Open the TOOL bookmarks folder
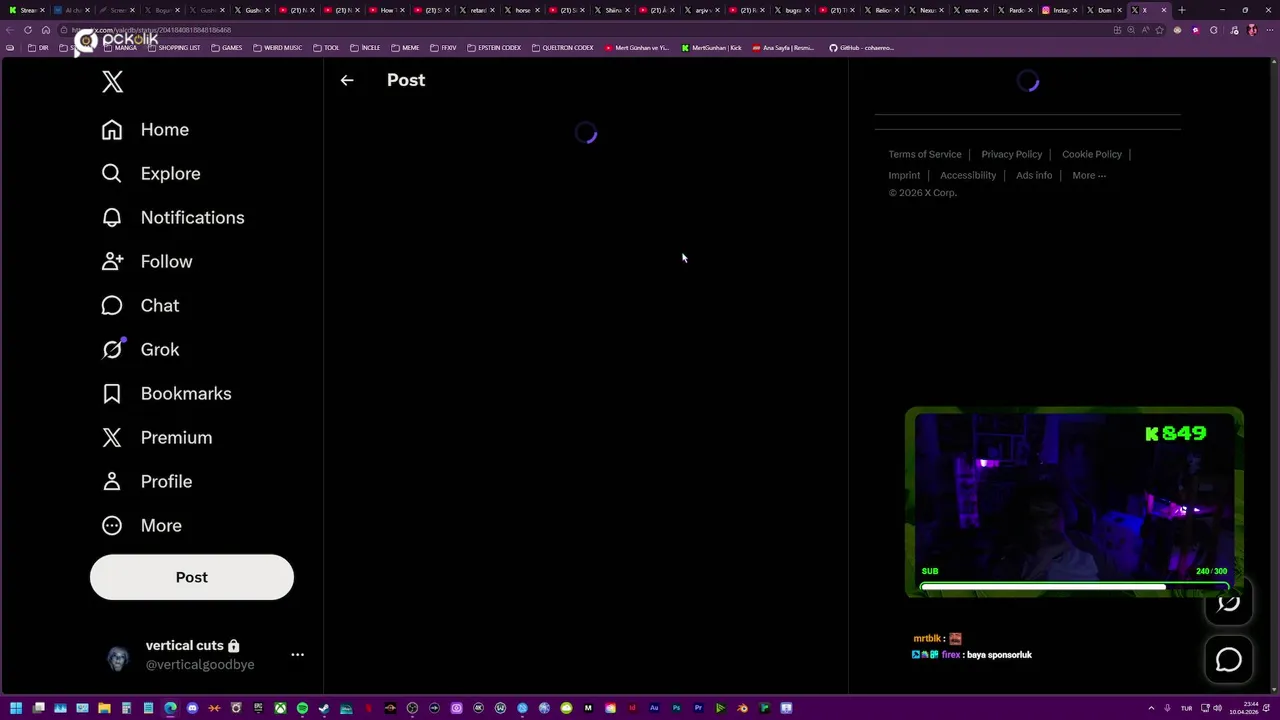Viewport: 1280px width, 720px height. (326, 48)
